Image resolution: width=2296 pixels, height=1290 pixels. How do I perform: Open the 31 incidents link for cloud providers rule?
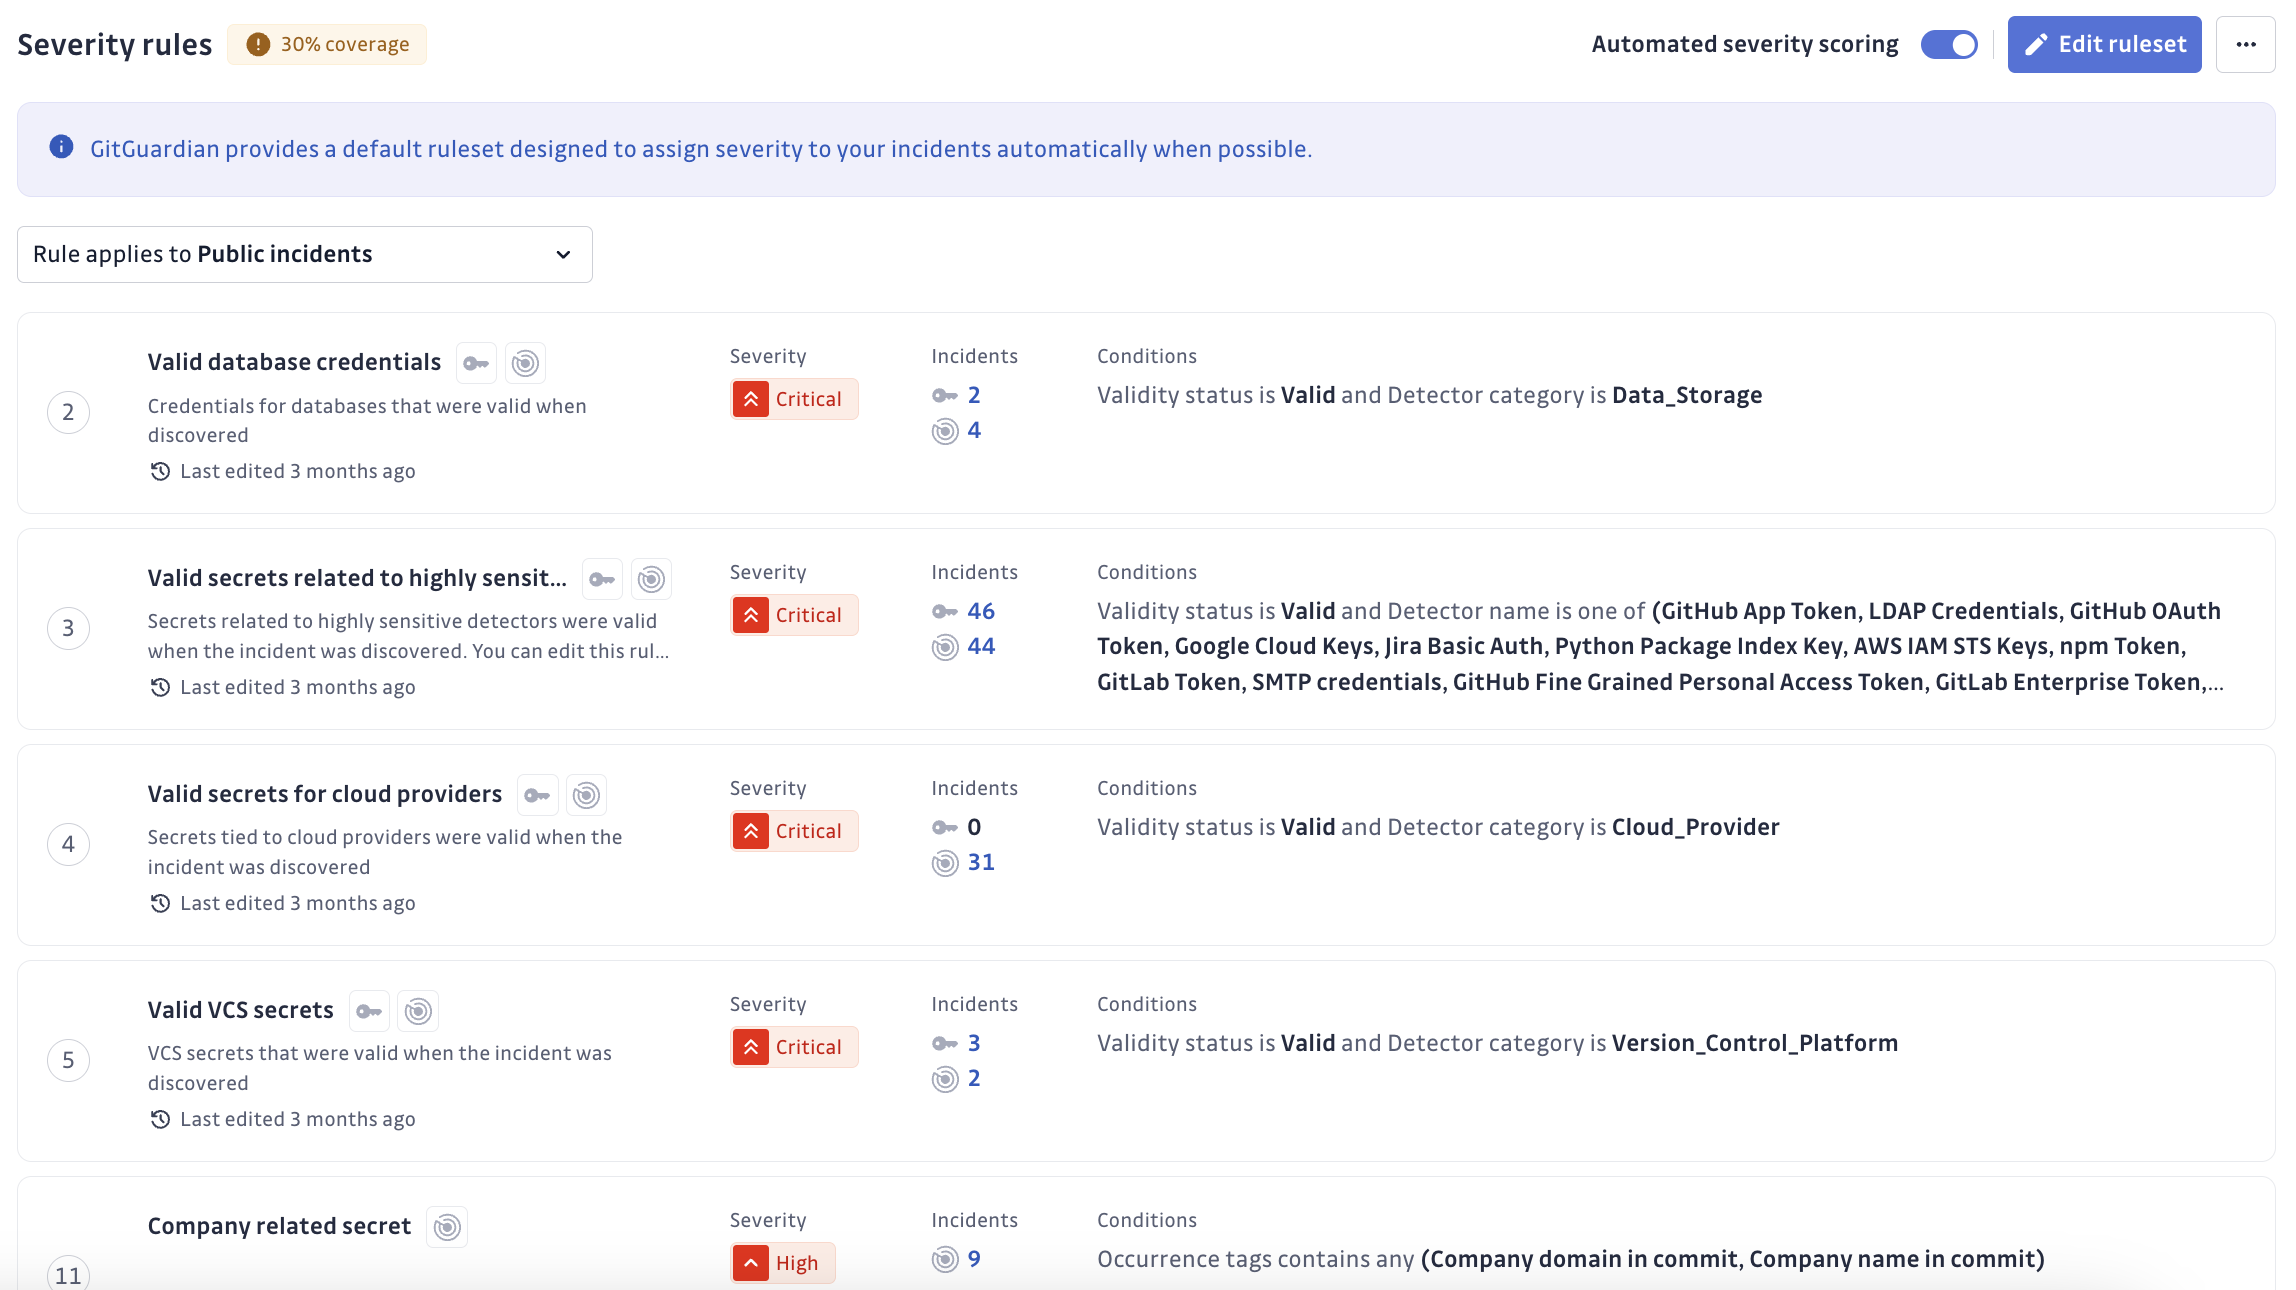click(981, 863)
